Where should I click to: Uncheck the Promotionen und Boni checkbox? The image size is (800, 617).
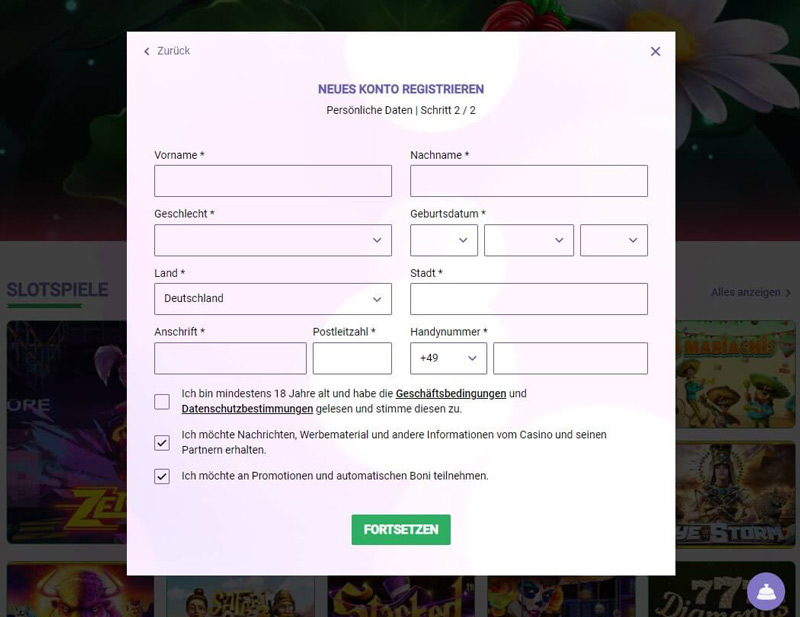pyautogui.click(x=162, y=476)
